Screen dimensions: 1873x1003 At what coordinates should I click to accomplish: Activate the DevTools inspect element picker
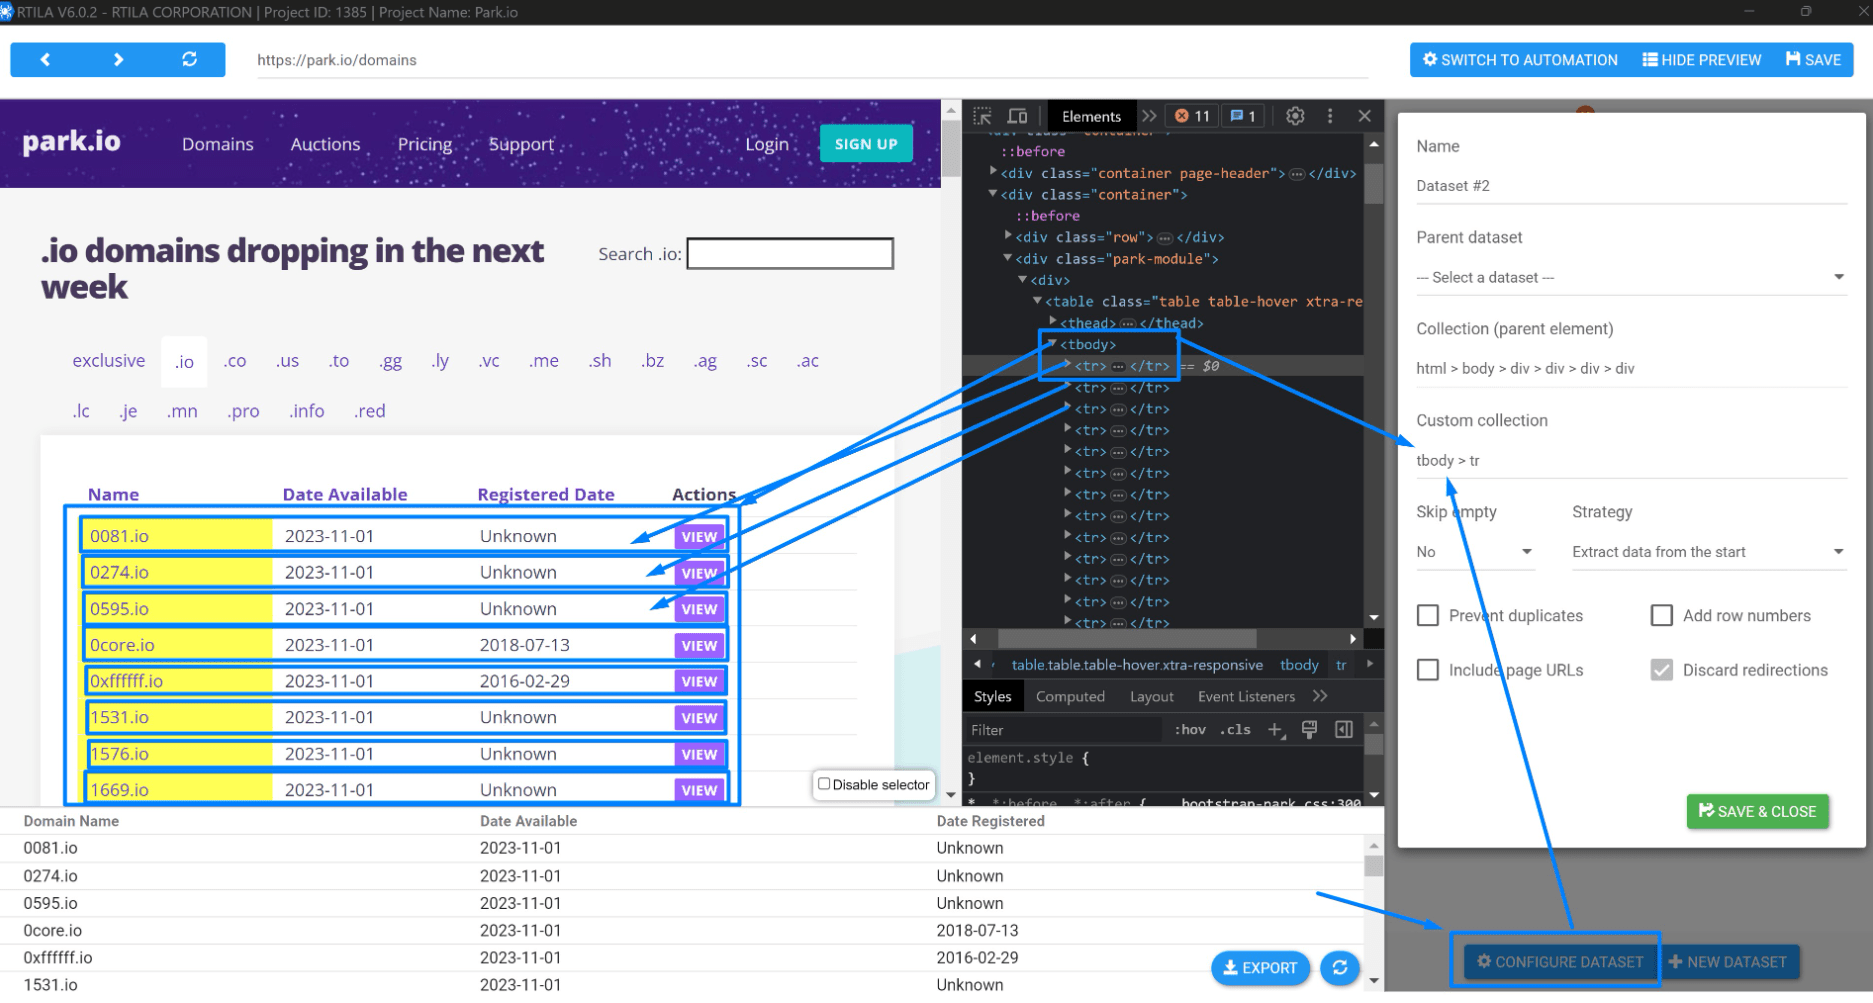(x=982, y=116)
